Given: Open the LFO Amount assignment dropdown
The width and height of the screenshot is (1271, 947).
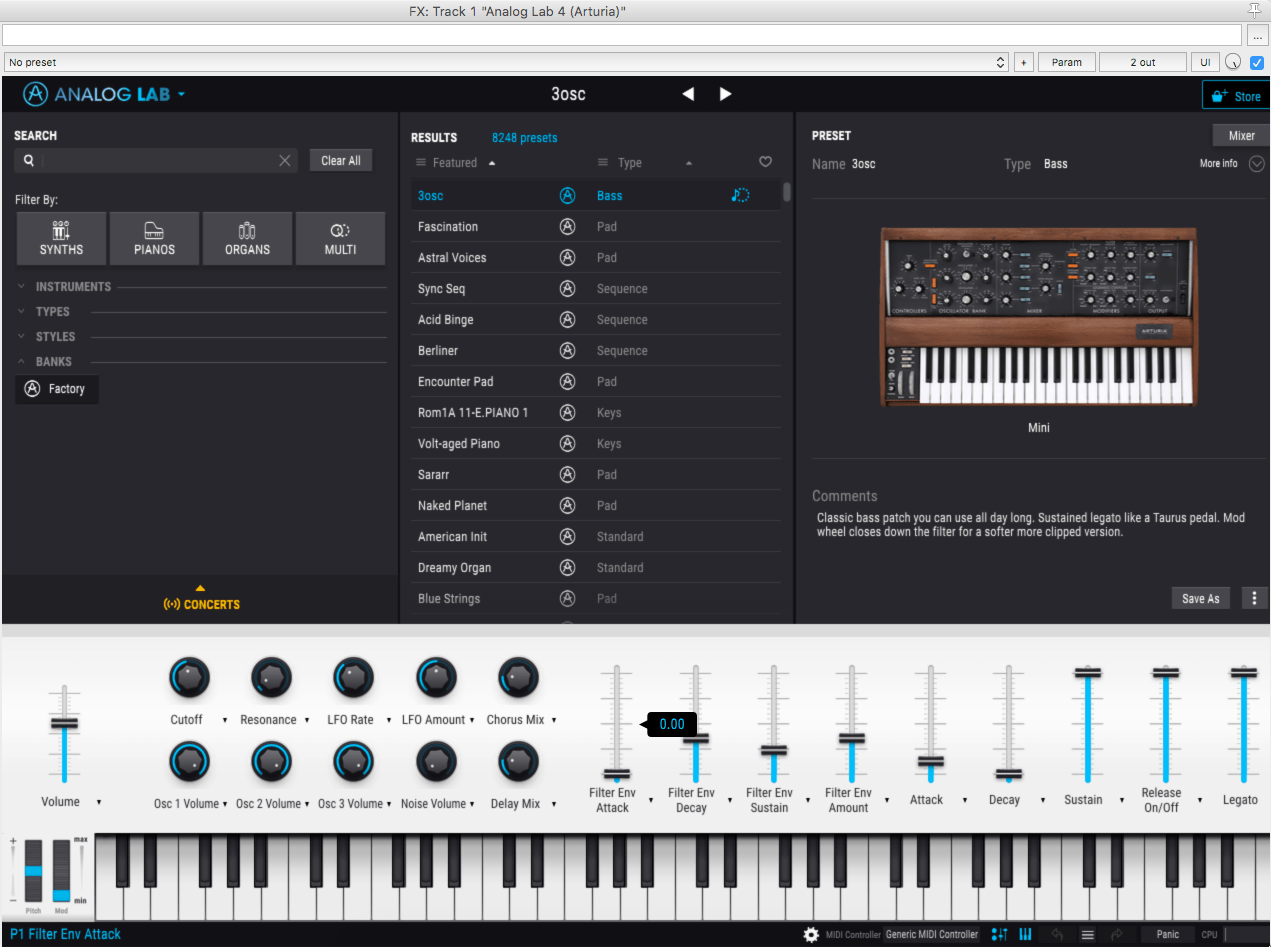Looking at the screenshot, I should [x=471, y=720].
